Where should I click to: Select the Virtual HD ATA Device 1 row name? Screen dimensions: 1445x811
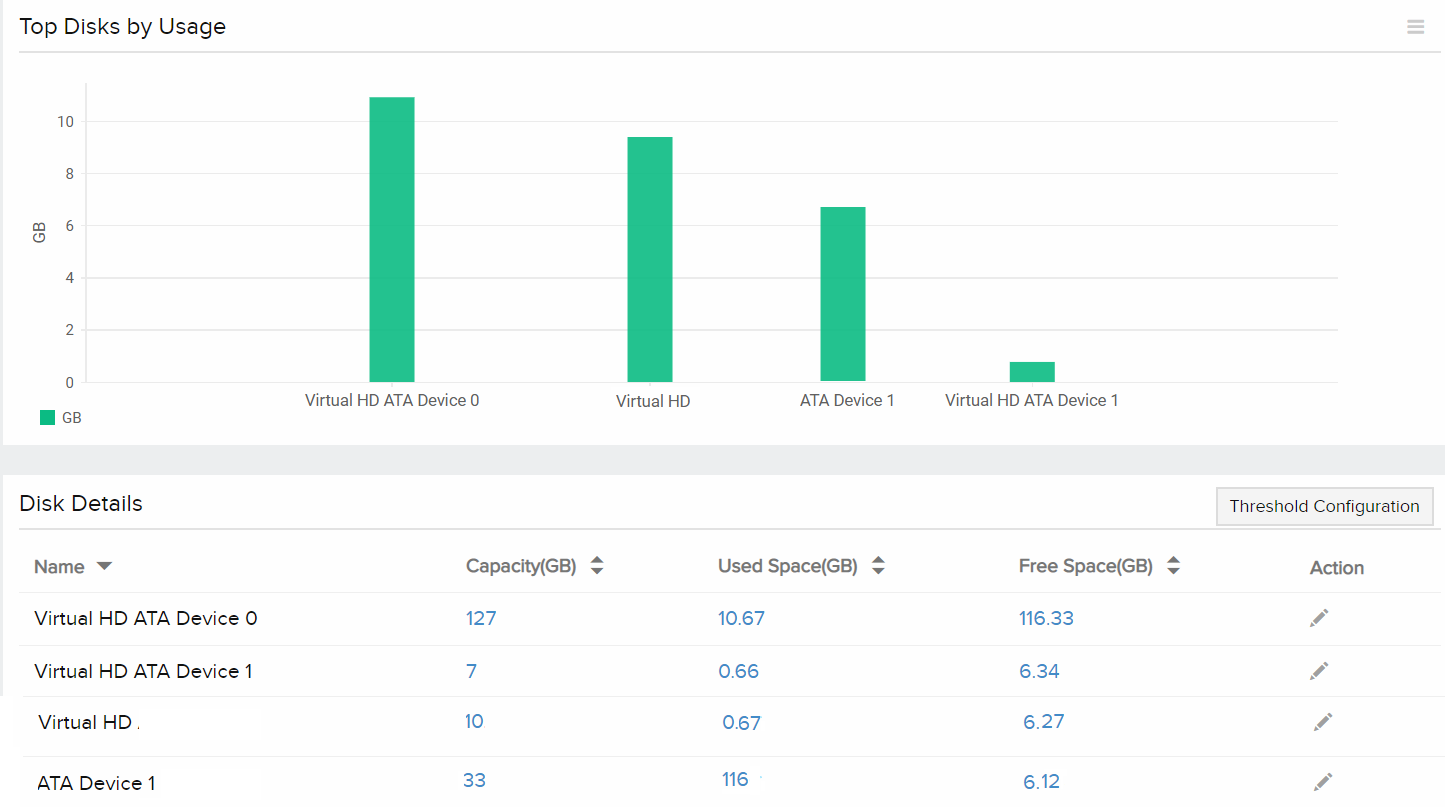click(143, 671)
